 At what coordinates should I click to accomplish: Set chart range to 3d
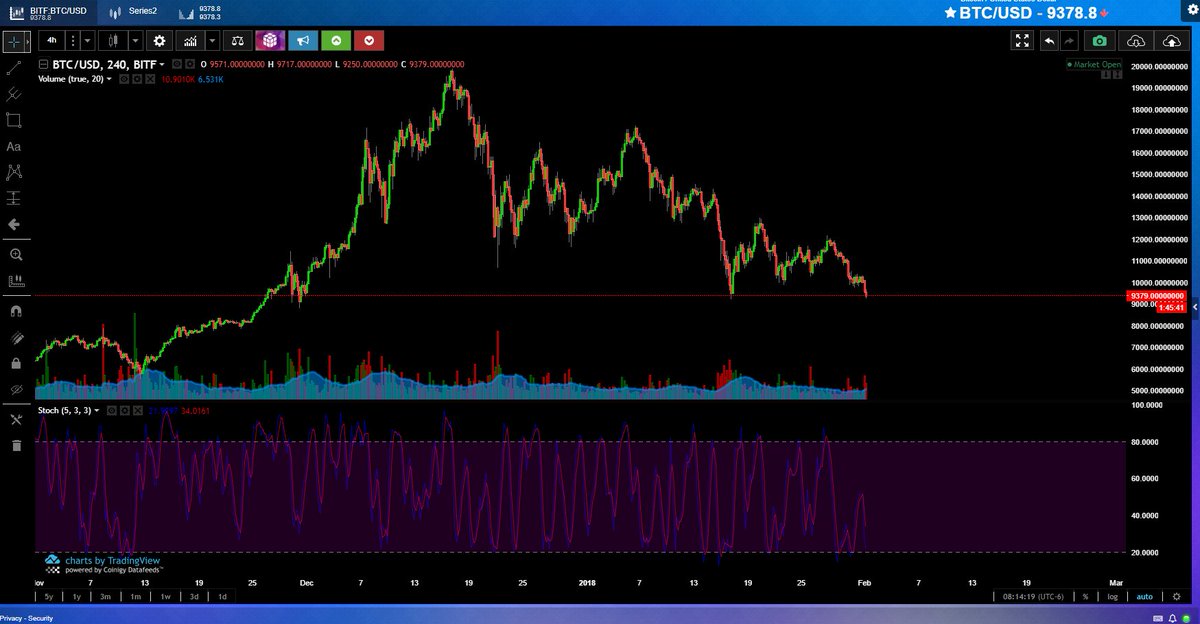click(194, 596)
